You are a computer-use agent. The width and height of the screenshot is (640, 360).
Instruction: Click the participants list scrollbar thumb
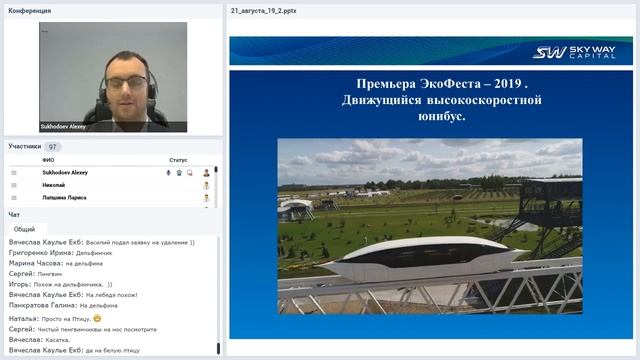[216, 169]
